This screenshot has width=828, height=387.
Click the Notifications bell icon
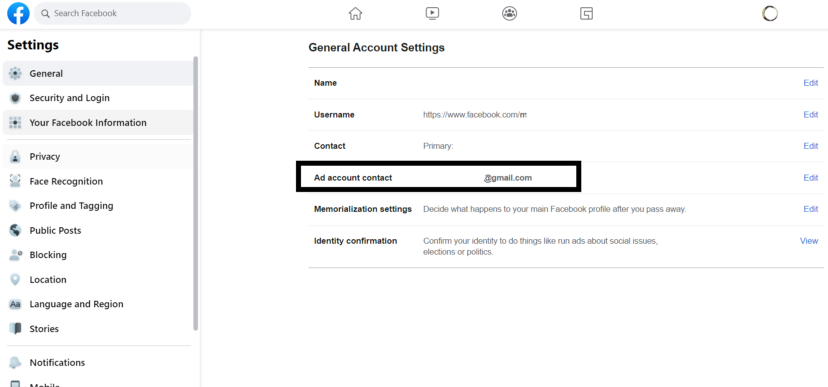coord(15,363)
